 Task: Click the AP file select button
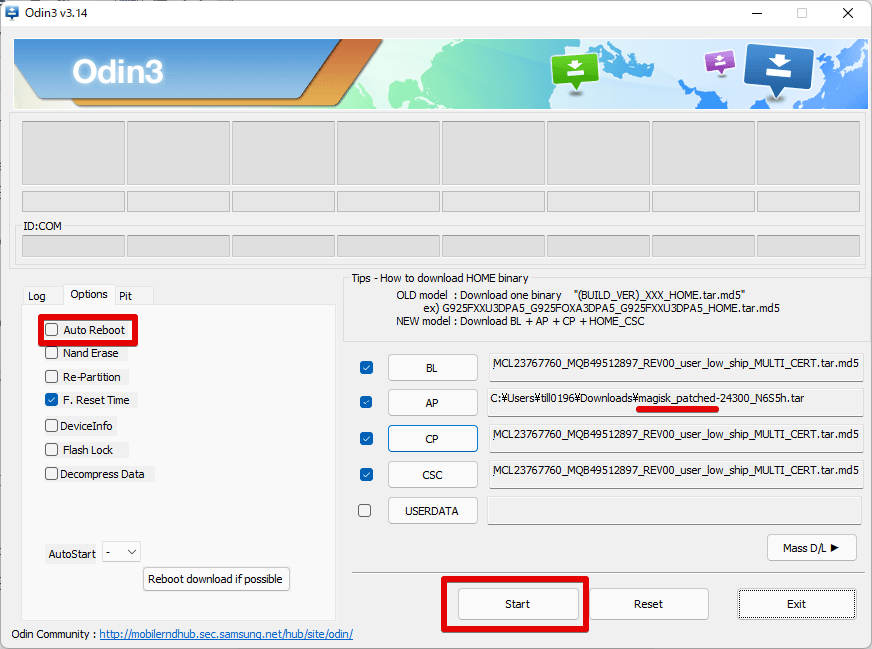[x=432, y=403]
